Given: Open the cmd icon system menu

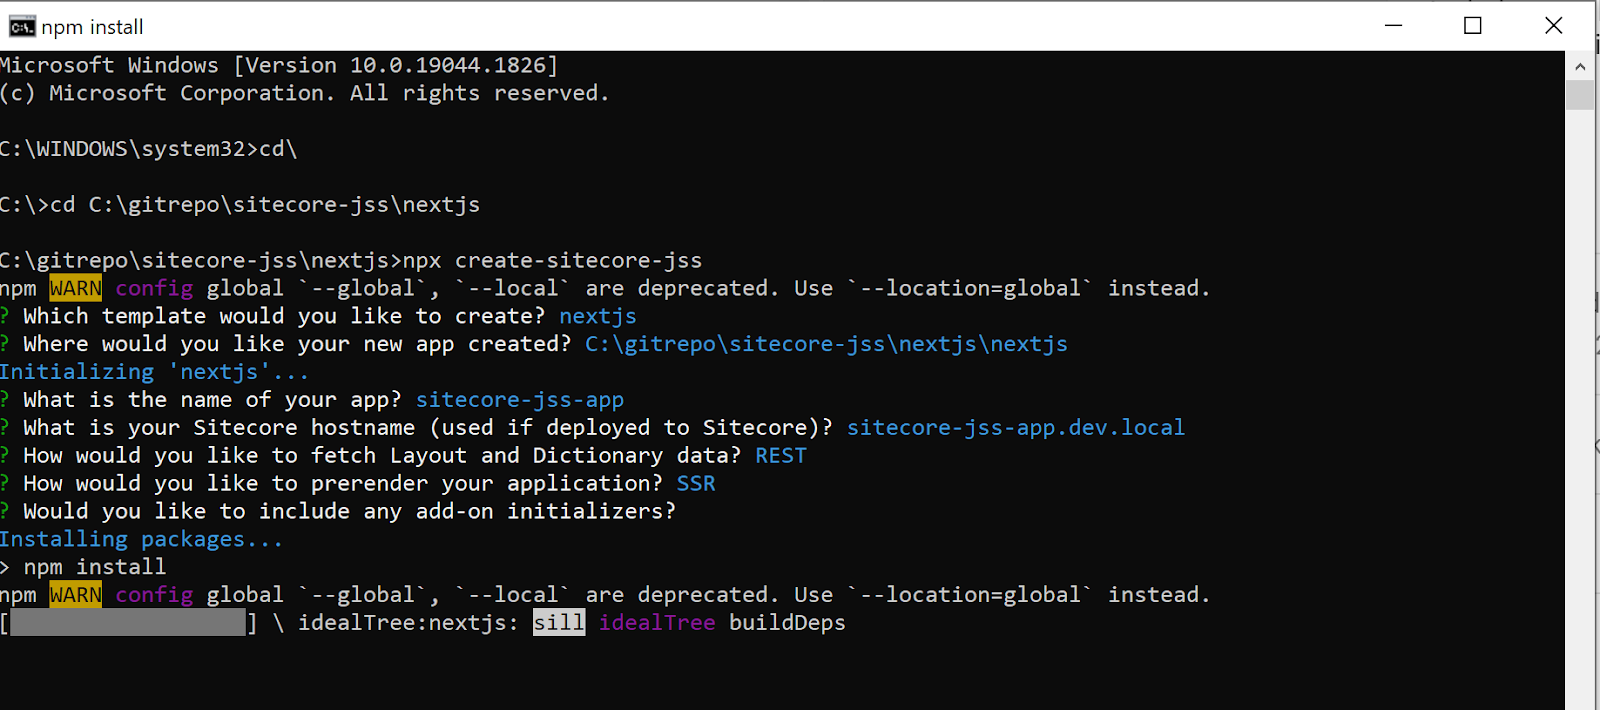Looking at the screenshot, I should (22, 26).
